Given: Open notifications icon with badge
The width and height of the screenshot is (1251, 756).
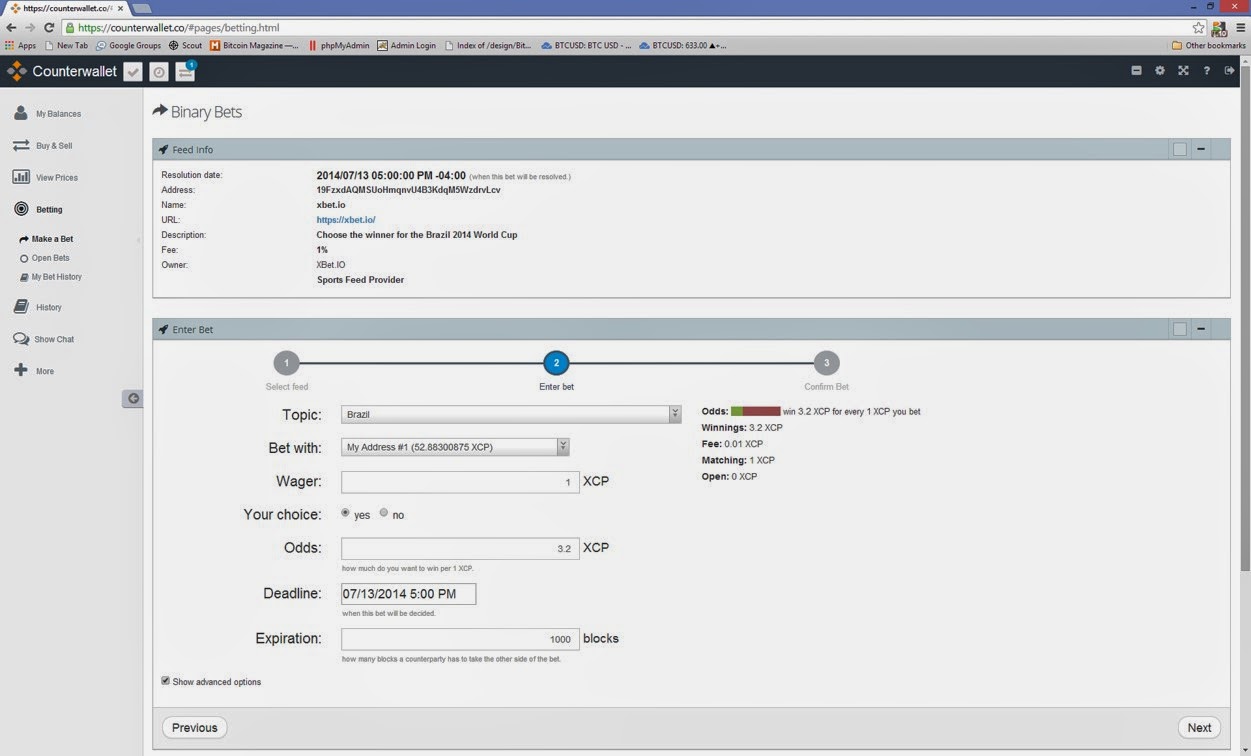Looking at the screenshot, I should click(x=185, y=72).
